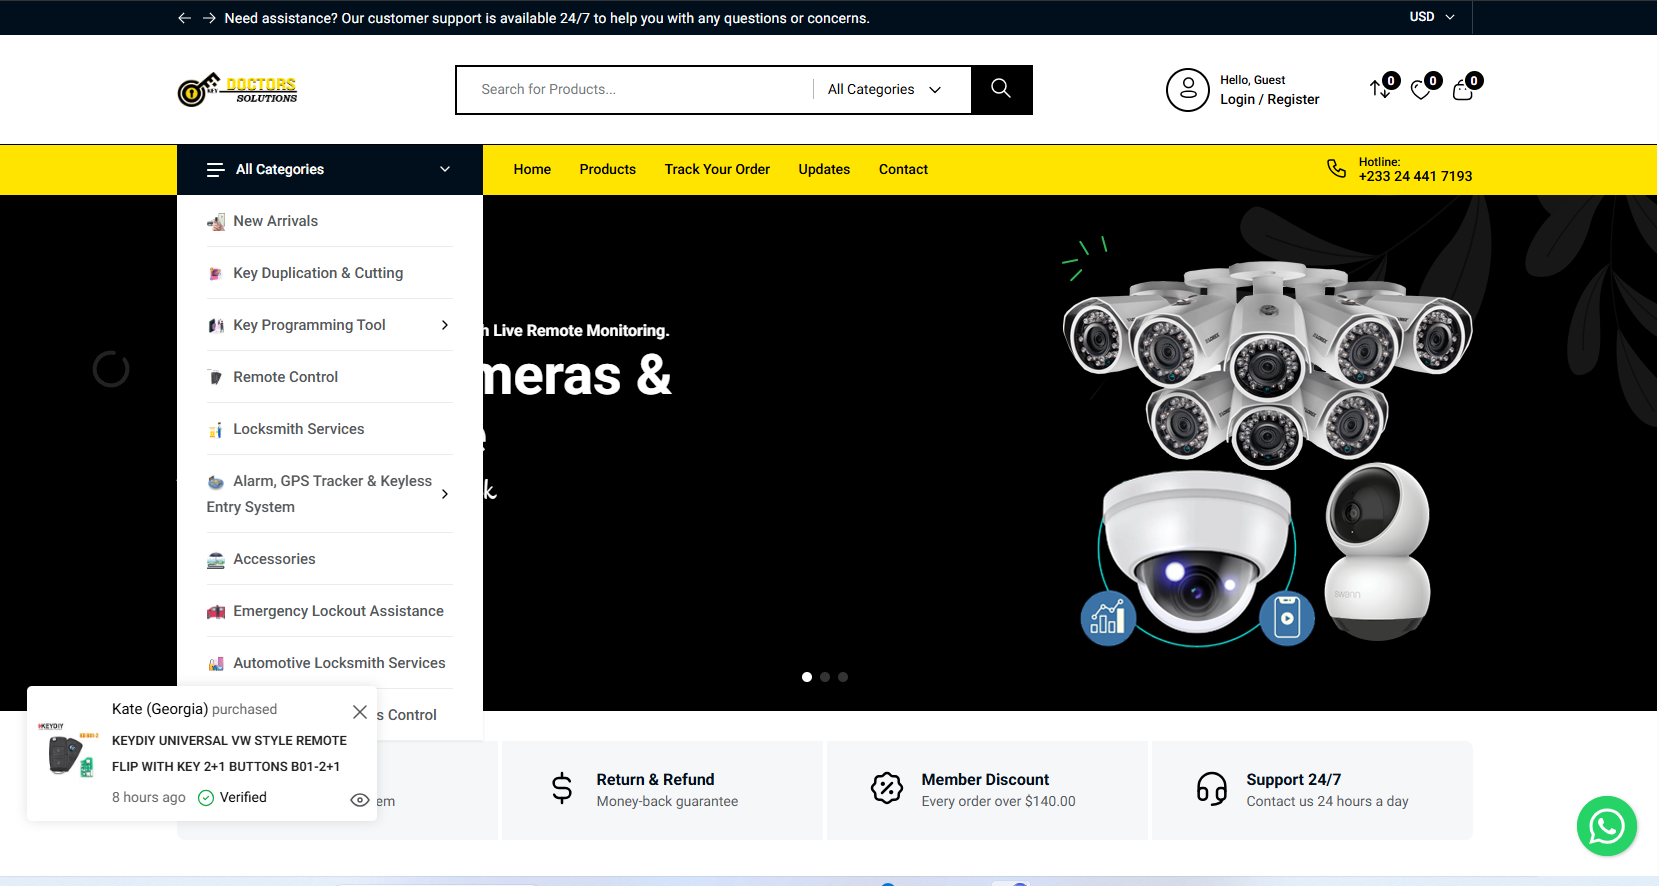1659x886 pixels.
Task: Open the All Categories search filter dropdown
Action: click(x=884, y=90)
